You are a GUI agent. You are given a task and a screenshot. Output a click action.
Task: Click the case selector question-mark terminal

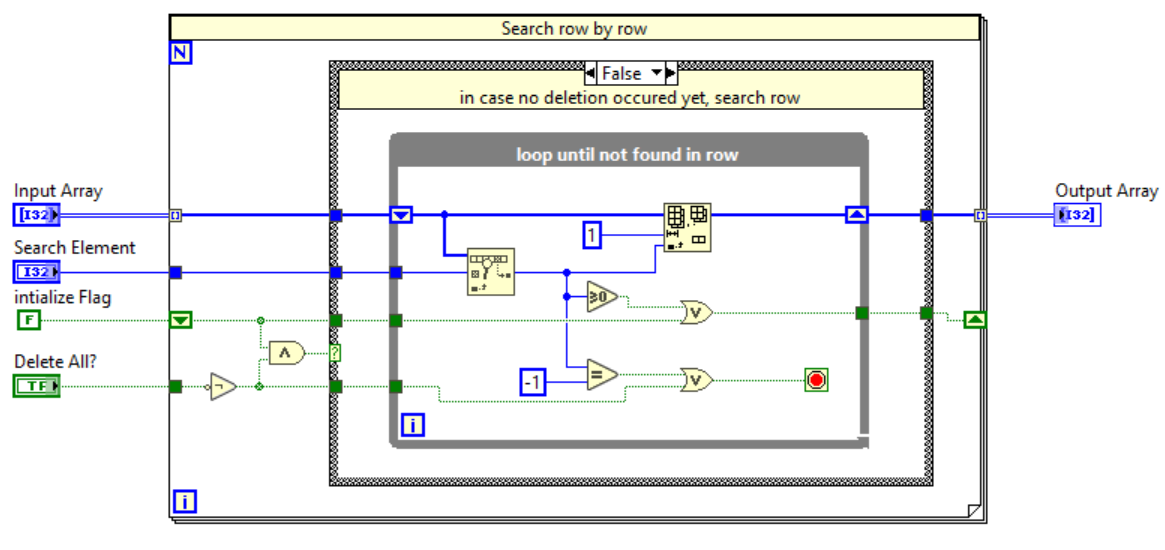tap(334, 353)
